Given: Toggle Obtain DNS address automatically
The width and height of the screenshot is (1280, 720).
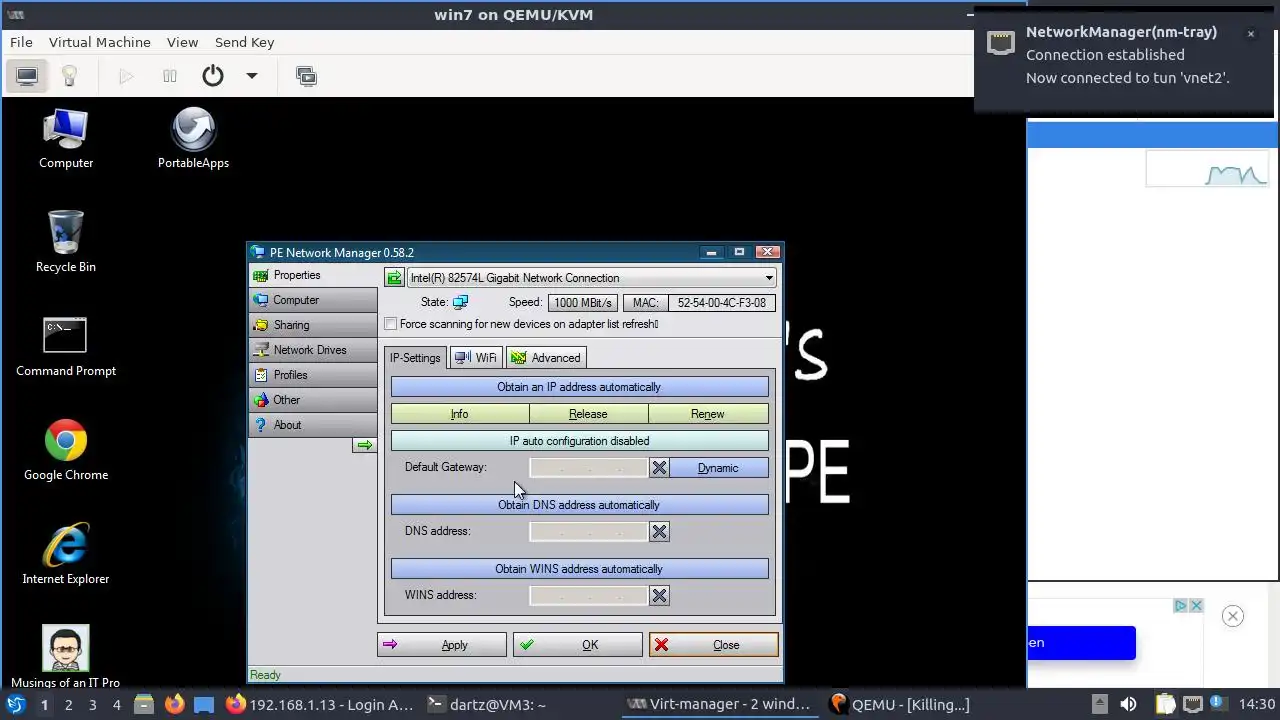Looking at the screenshot, I should [x=579, y=505].
